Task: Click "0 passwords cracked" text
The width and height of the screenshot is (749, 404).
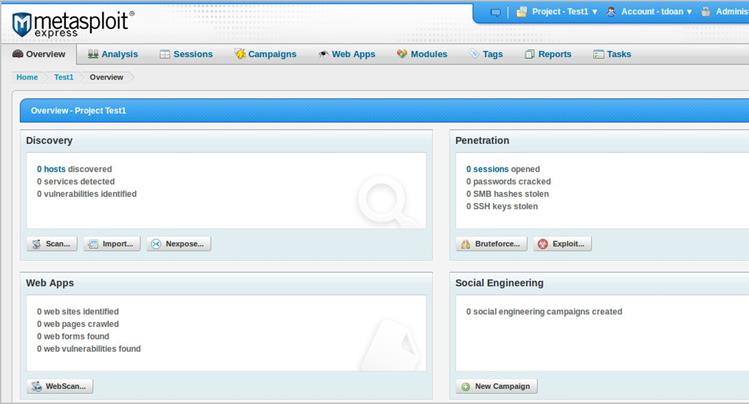Action: pyautogui.click(x=508, y=181)
